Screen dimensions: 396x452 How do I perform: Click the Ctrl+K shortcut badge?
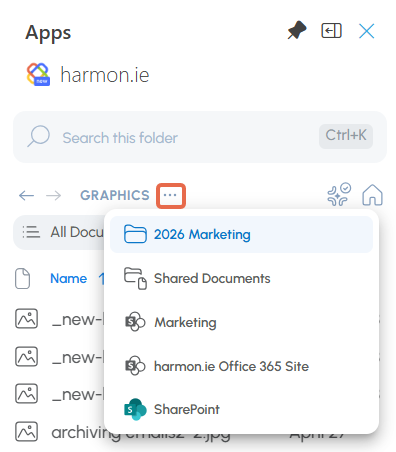(x=346, y=136)
